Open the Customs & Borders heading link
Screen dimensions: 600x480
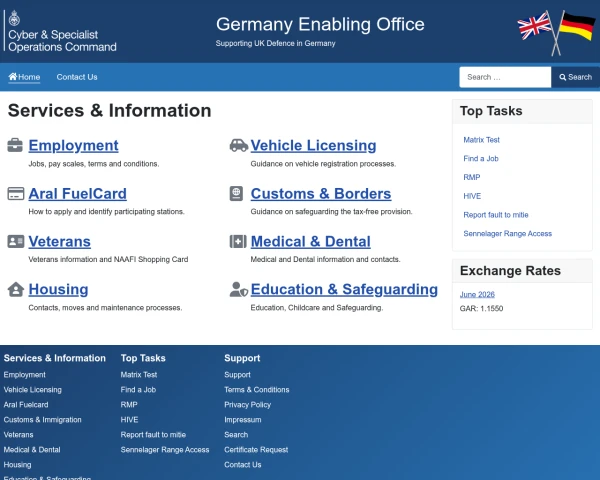click(x=321, y=194)
